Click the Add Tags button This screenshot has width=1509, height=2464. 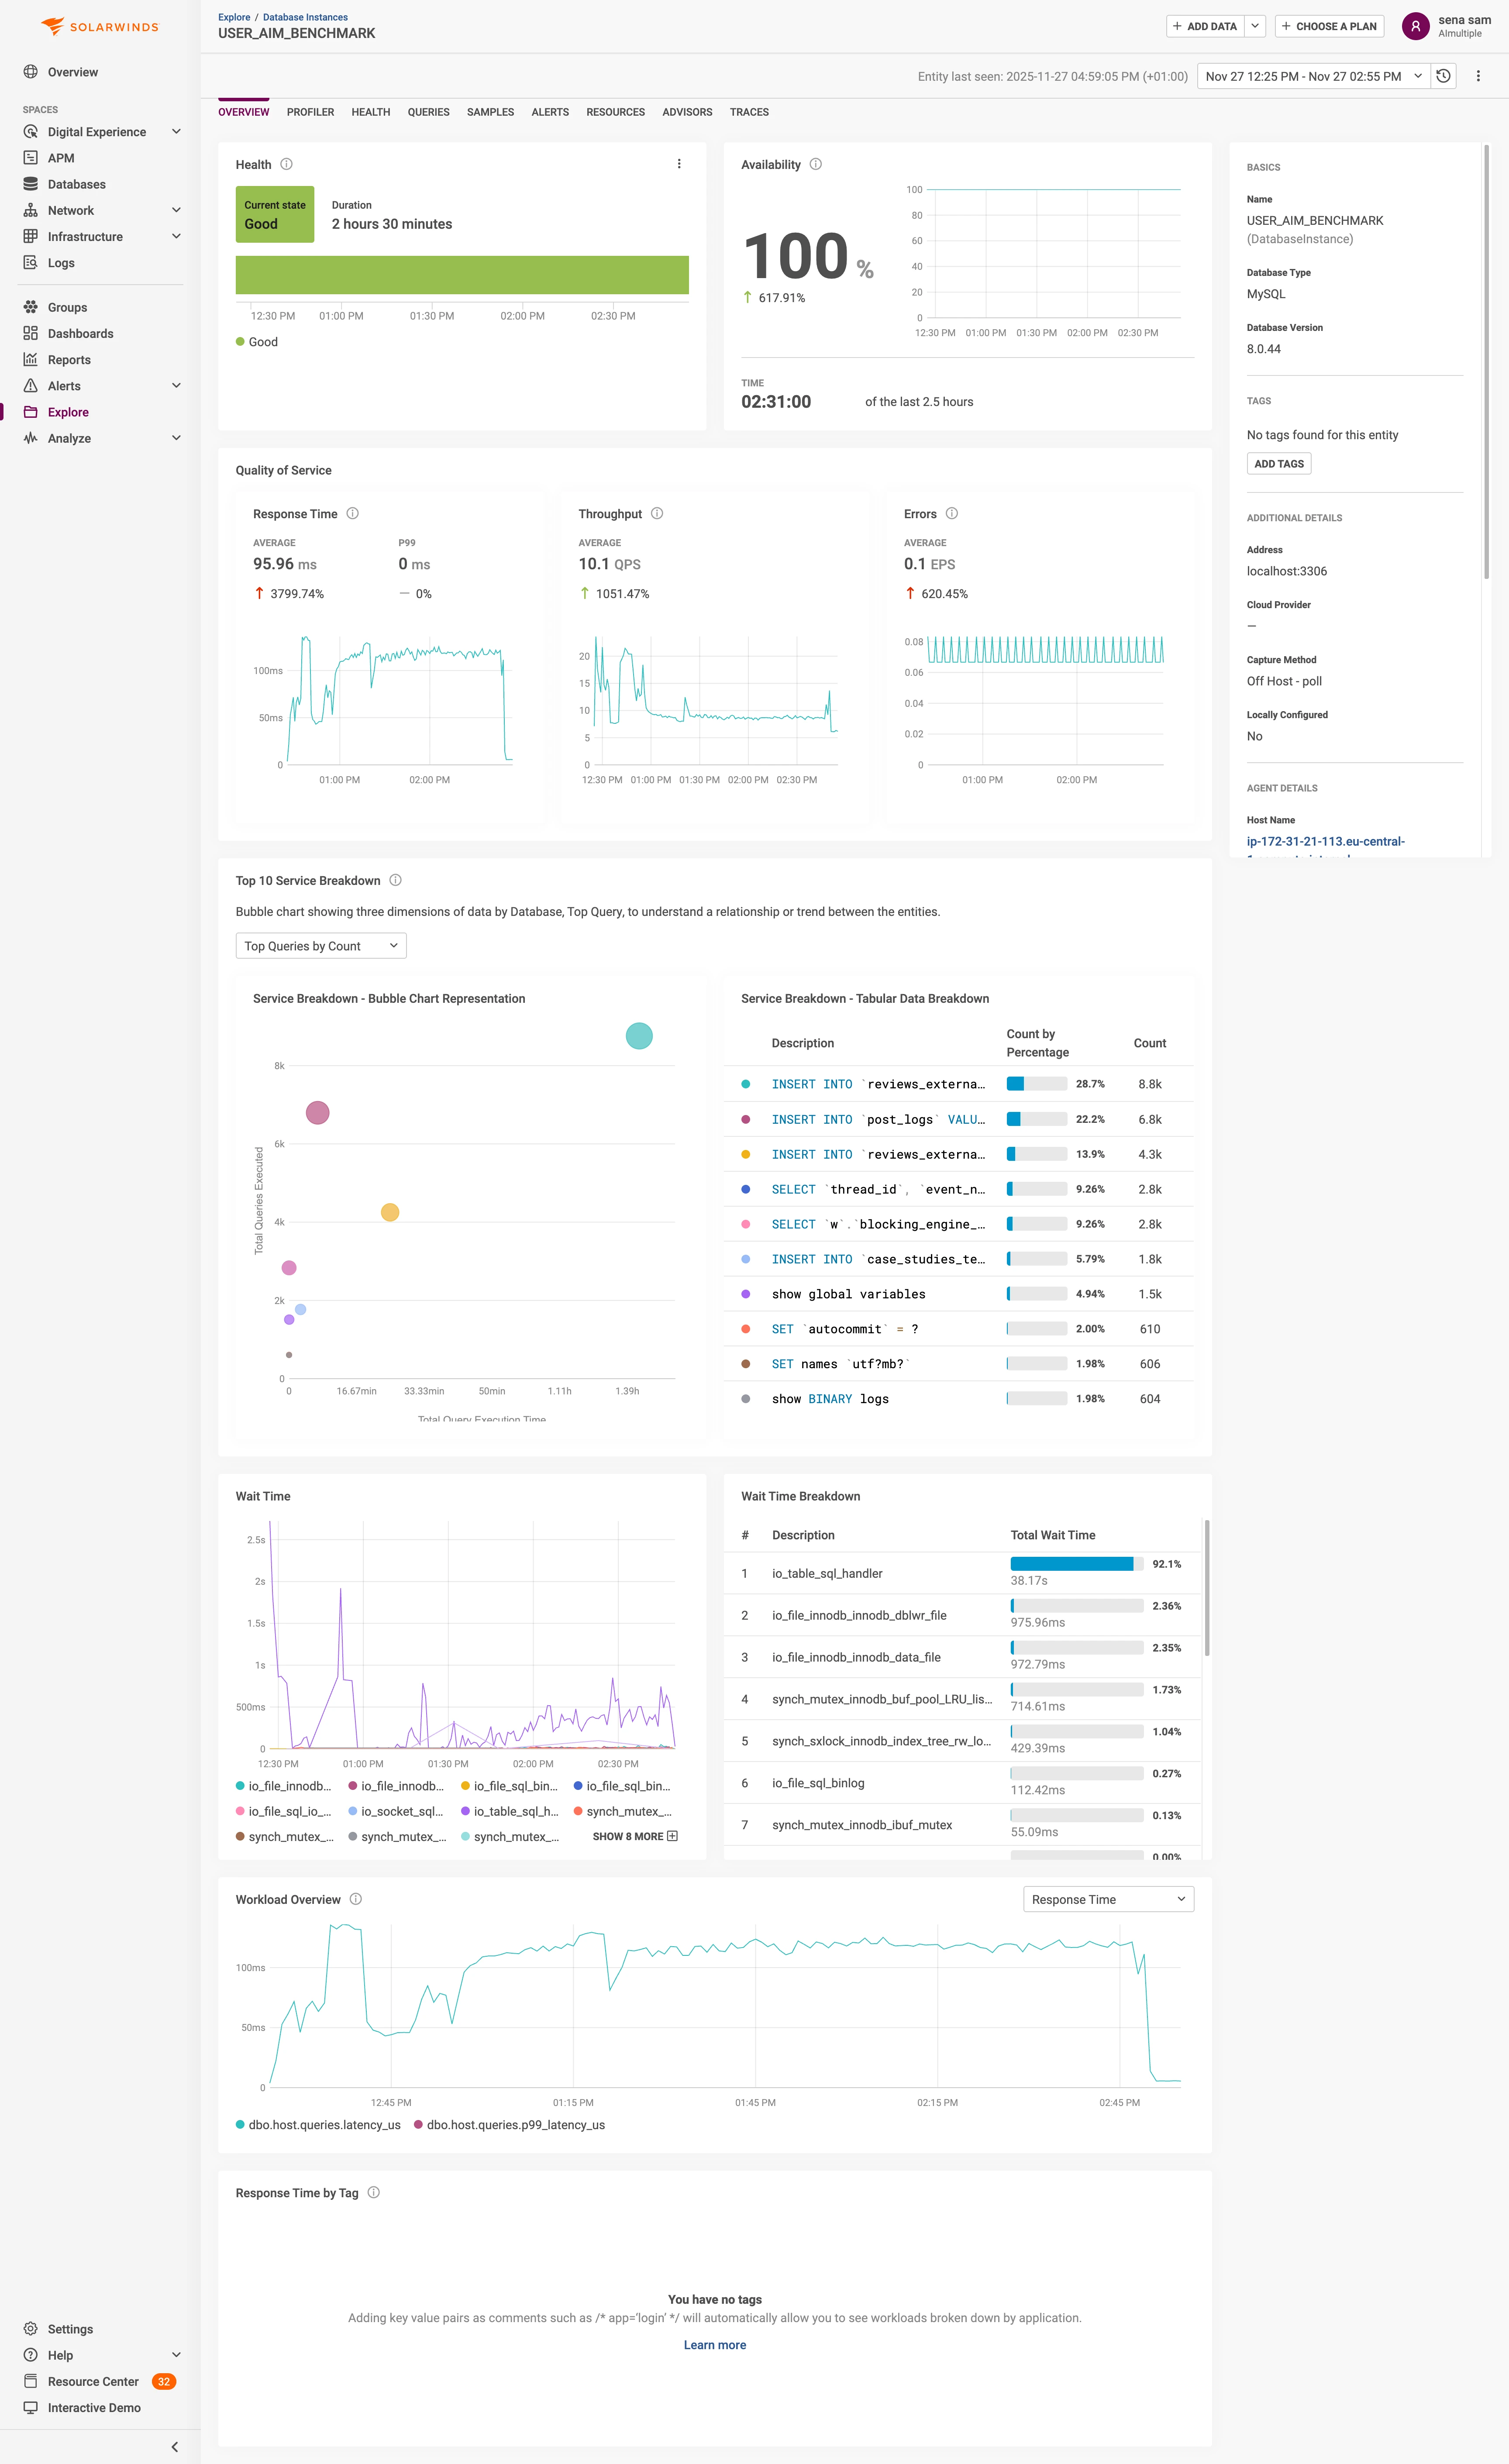point(1279,464)
